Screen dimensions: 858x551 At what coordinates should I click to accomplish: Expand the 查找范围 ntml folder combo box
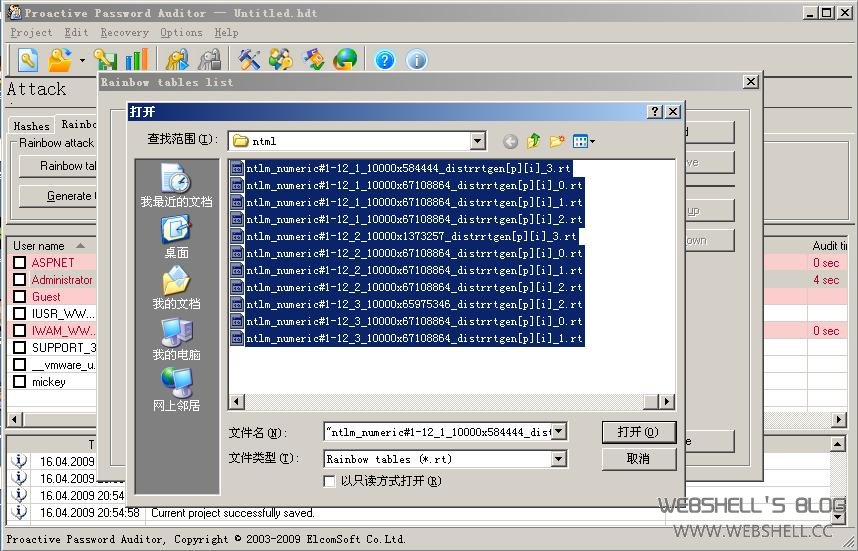[477, 141]
